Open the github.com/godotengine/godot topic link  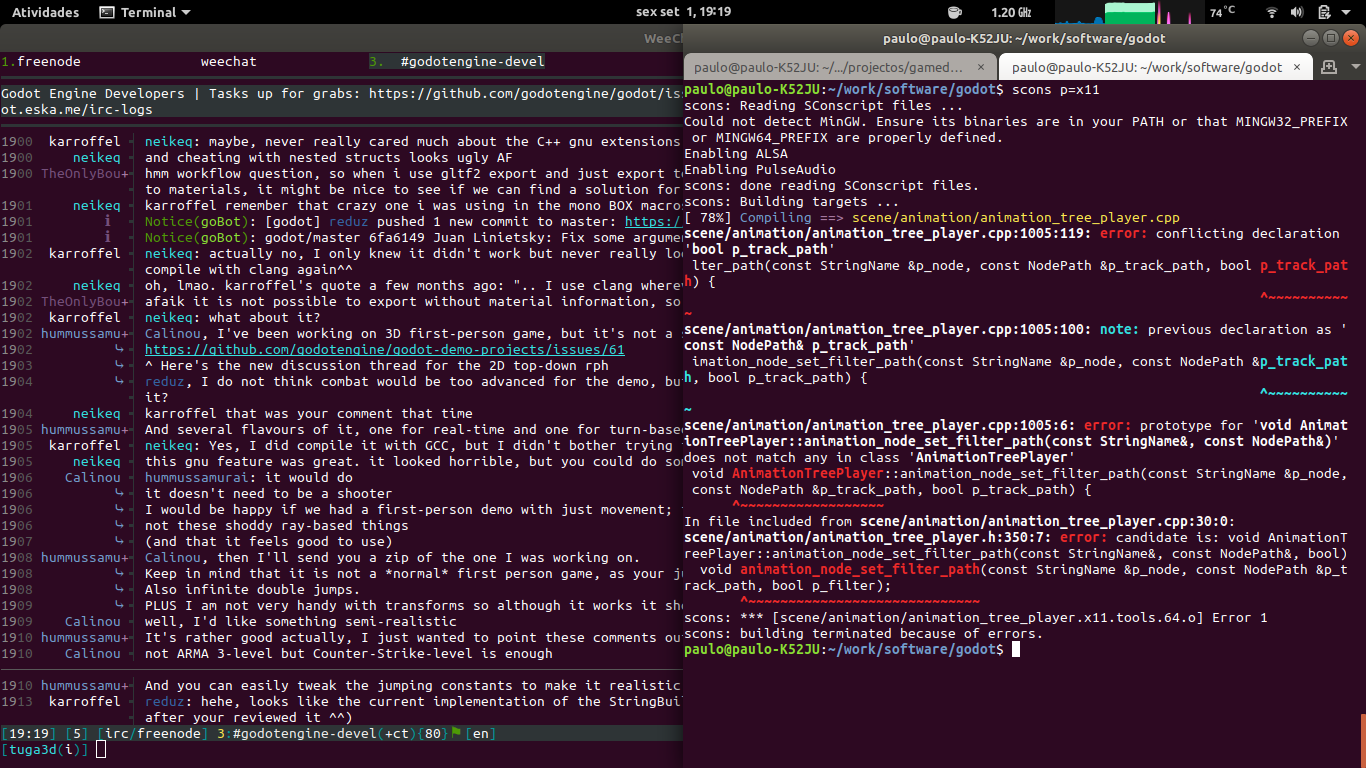point(525,93)
